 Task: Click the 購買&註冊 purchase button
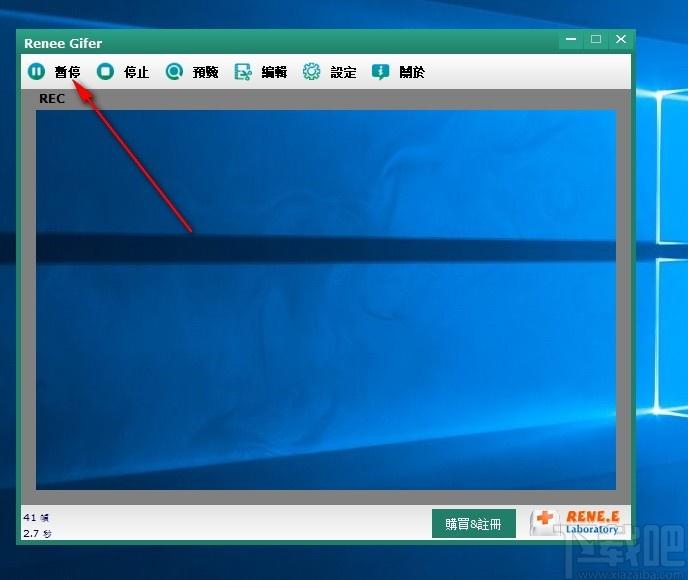473,523
